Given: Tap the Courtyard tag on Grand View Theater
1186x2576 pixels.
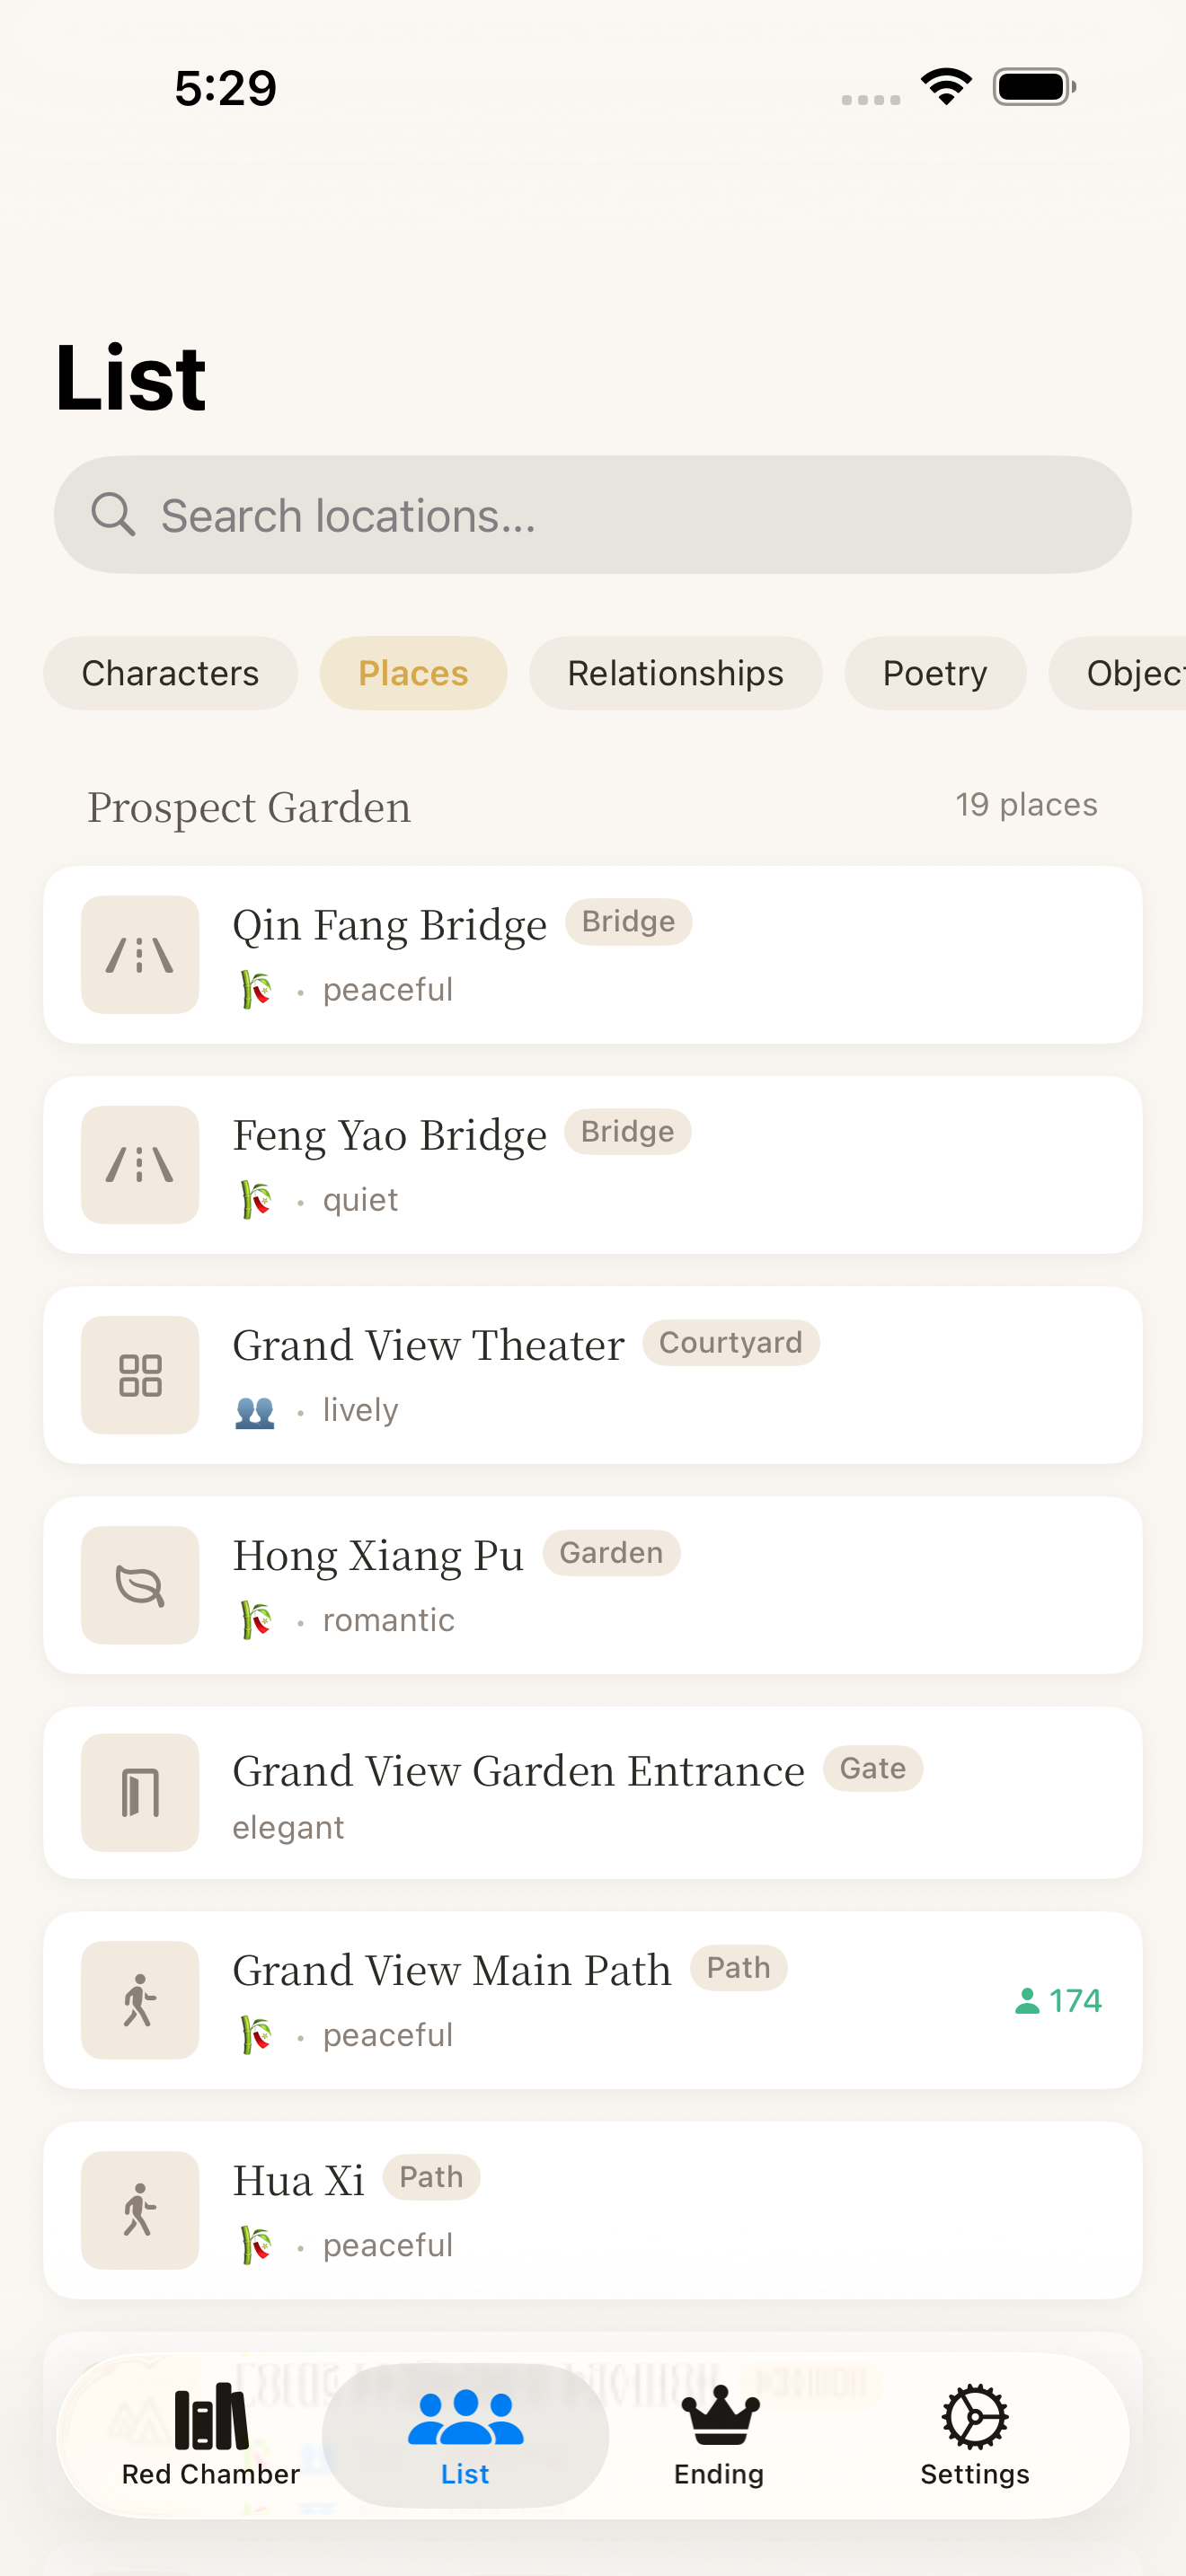Looking at the screenshot, I should pyautogui.click(x=730, y=1342).
